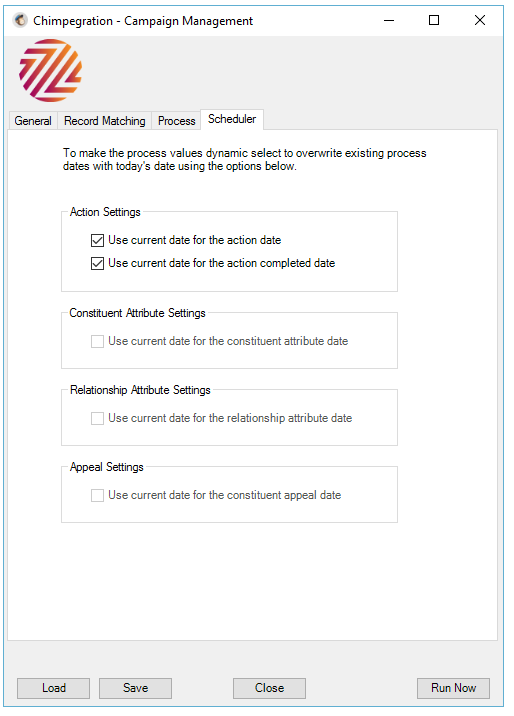
Task: Switch to the General tab
Action: pos(33,121)
